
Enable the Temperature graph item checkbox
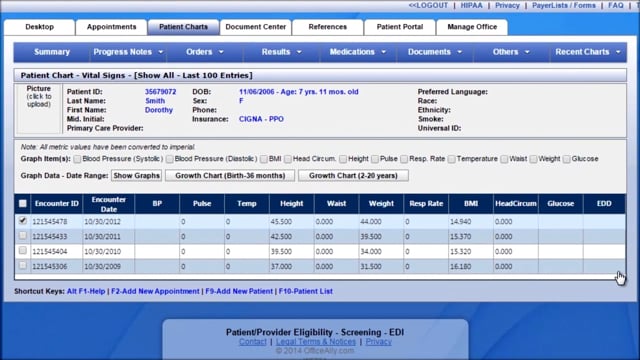pyautogui.click(x=451, y=159)
